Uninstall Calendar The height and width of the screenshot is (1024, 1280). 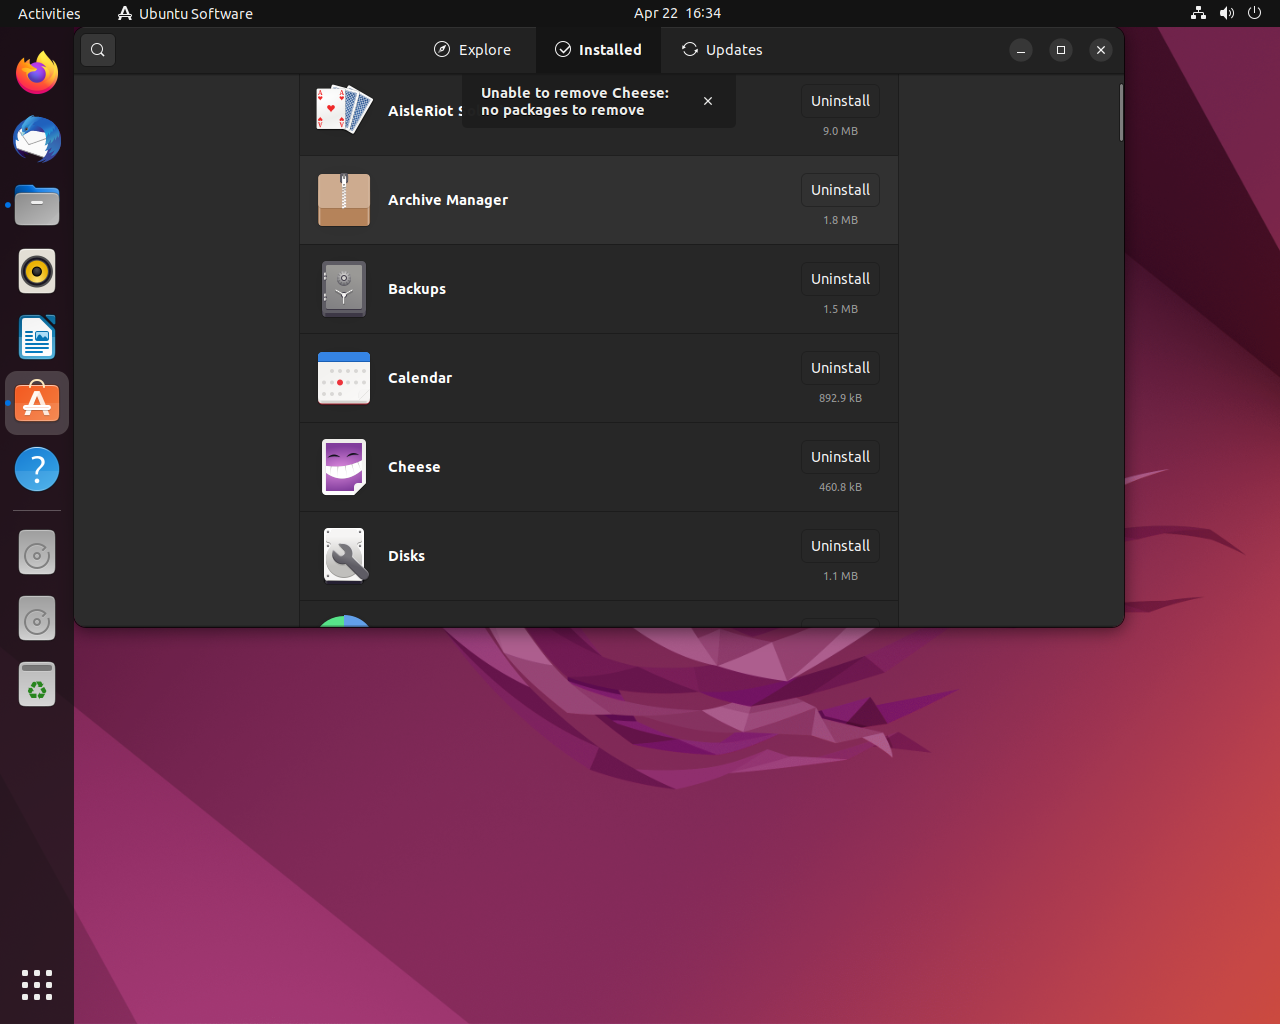point(840,368)
